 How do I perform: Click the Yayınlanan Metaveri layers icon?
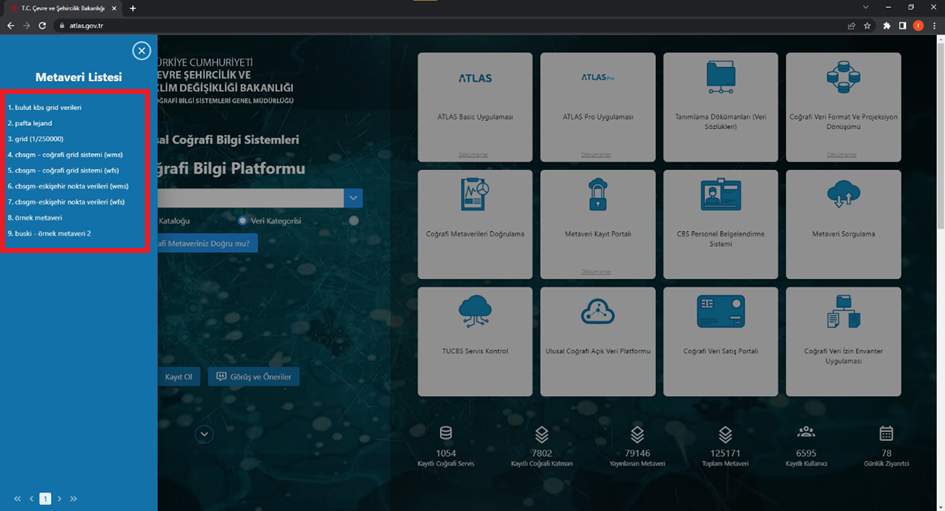tap(637, 434)
